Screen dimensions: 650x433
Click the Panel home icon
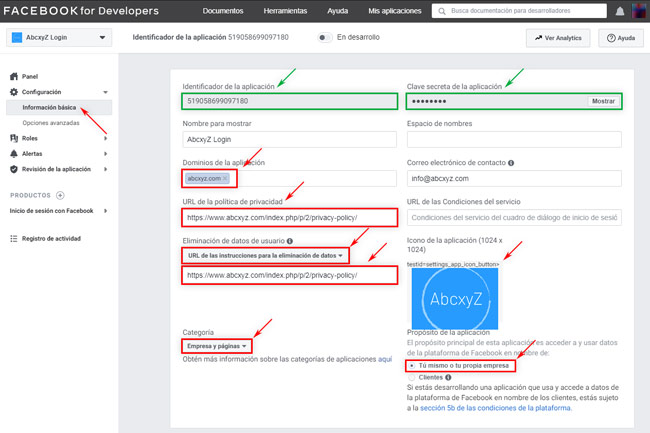[x=14, y=76]
